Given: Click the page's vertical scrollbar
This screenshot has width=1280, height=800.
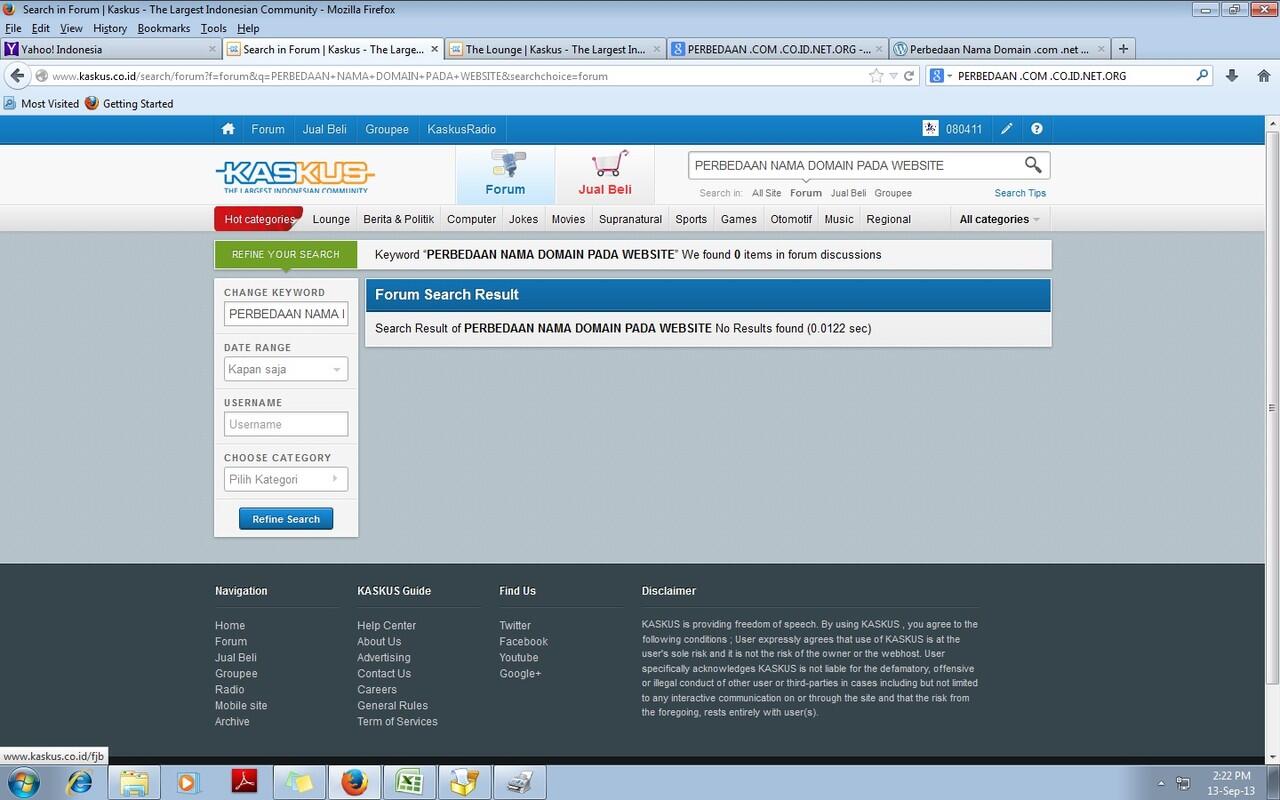Looking at the screenshot, I should [1272, 408].
